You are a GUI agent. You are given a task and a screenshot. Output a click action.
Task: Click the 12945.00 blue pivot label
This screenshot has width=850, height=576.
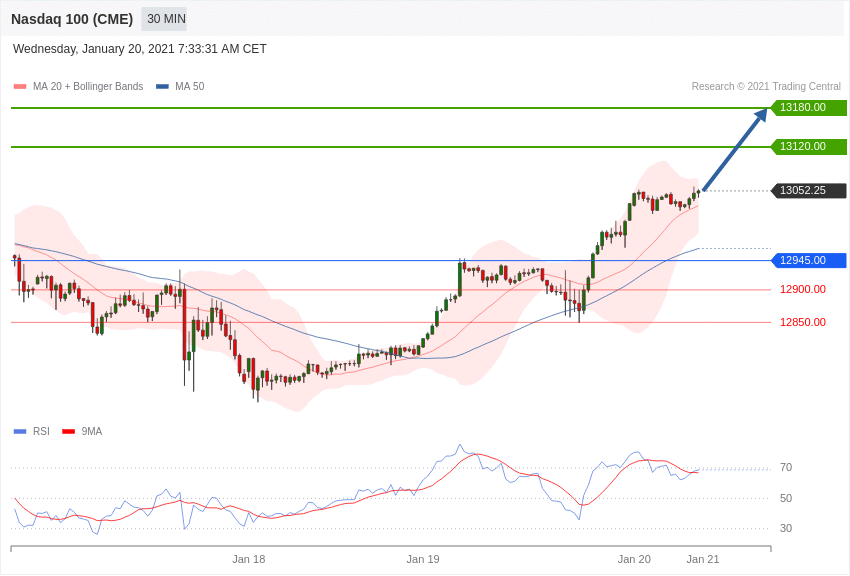tap(808, 260)
